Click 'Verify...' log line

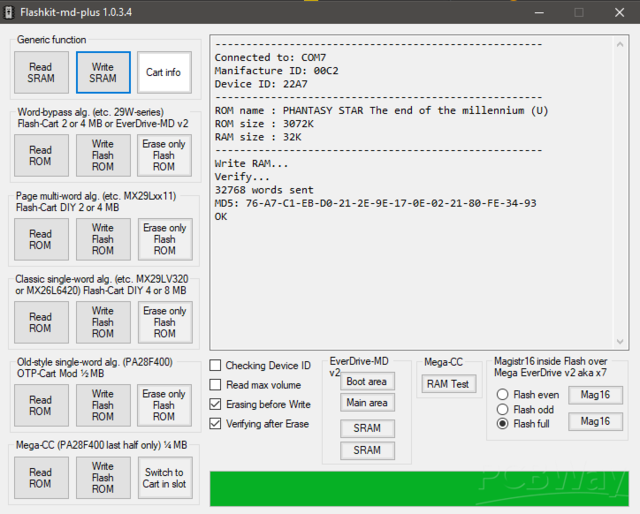pos(242,177)
